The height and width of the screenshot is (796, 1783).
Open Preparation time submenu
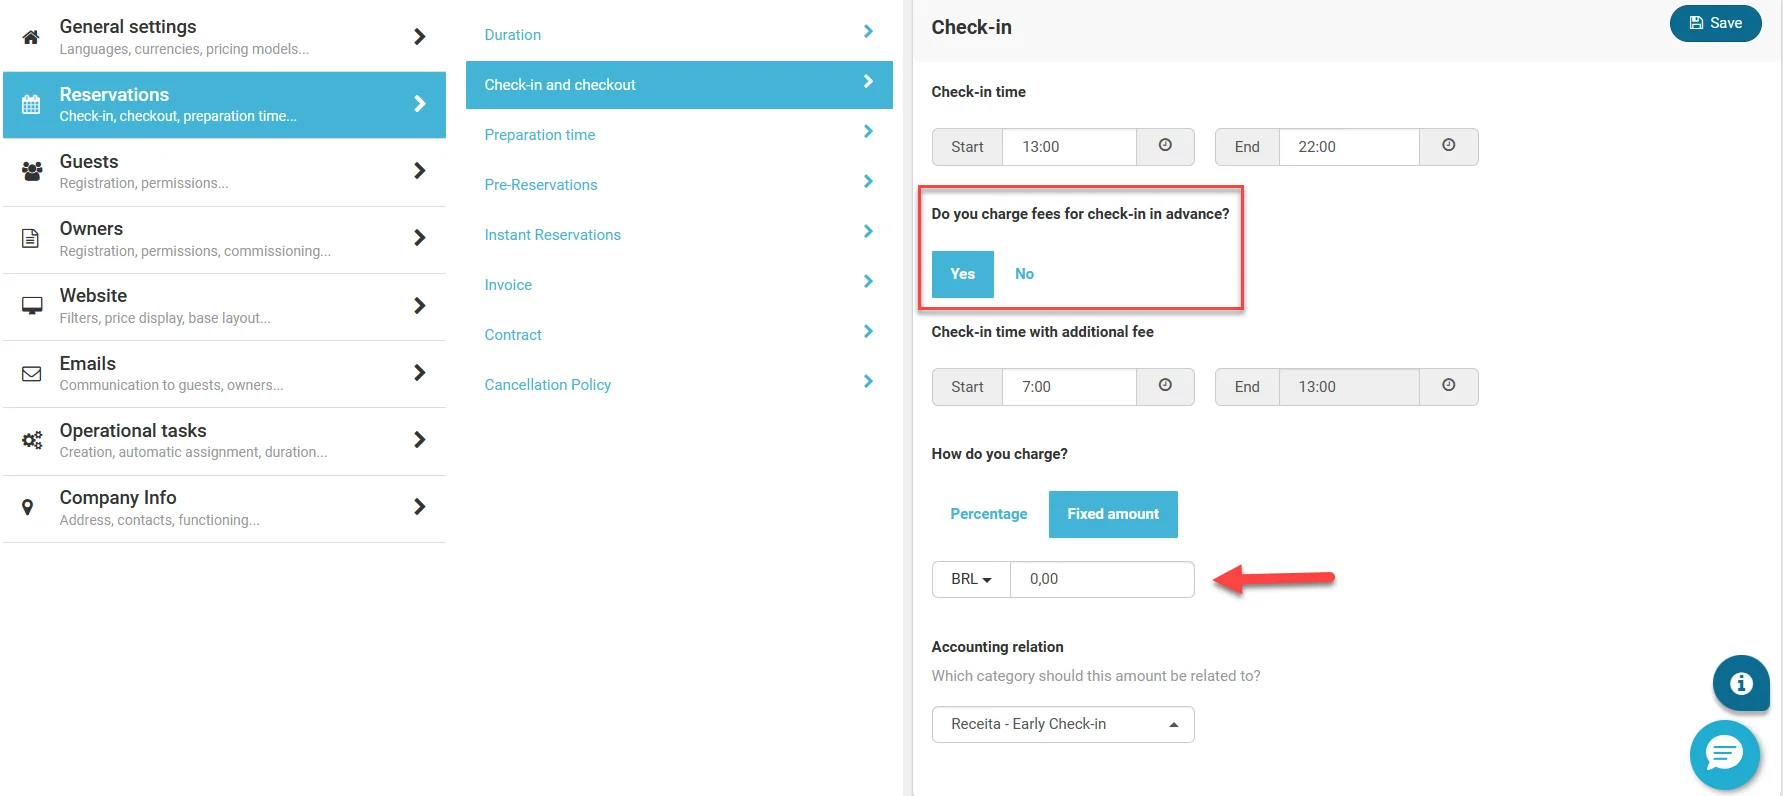coord(679,134)
